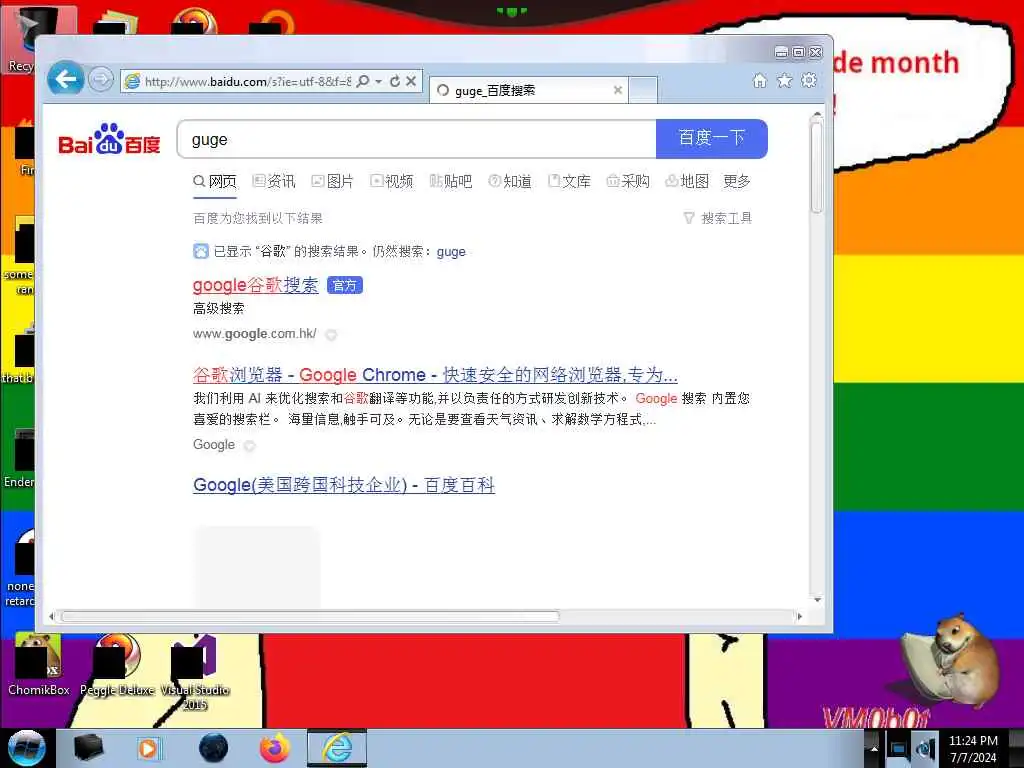Click the hamster image on desktop

950,659
